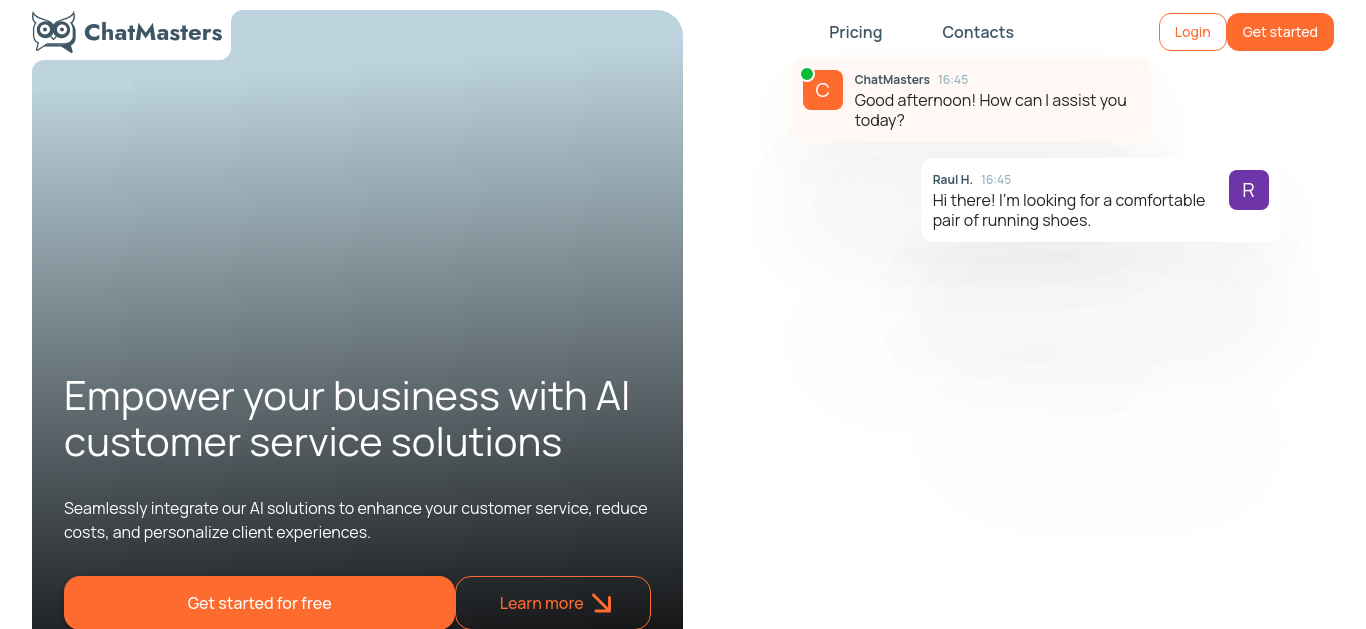
Task: Click the Login button
Action: coord(1193,32)
